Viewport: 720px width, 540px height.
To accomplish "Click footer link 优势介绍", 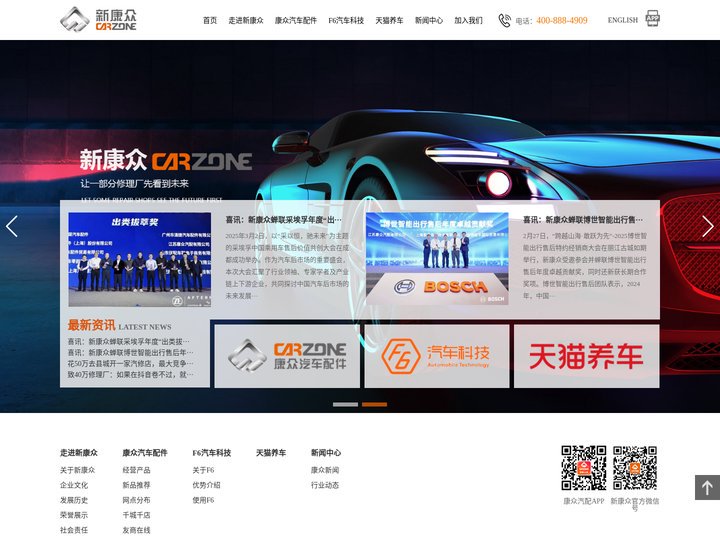I will [x=206, y=485].
